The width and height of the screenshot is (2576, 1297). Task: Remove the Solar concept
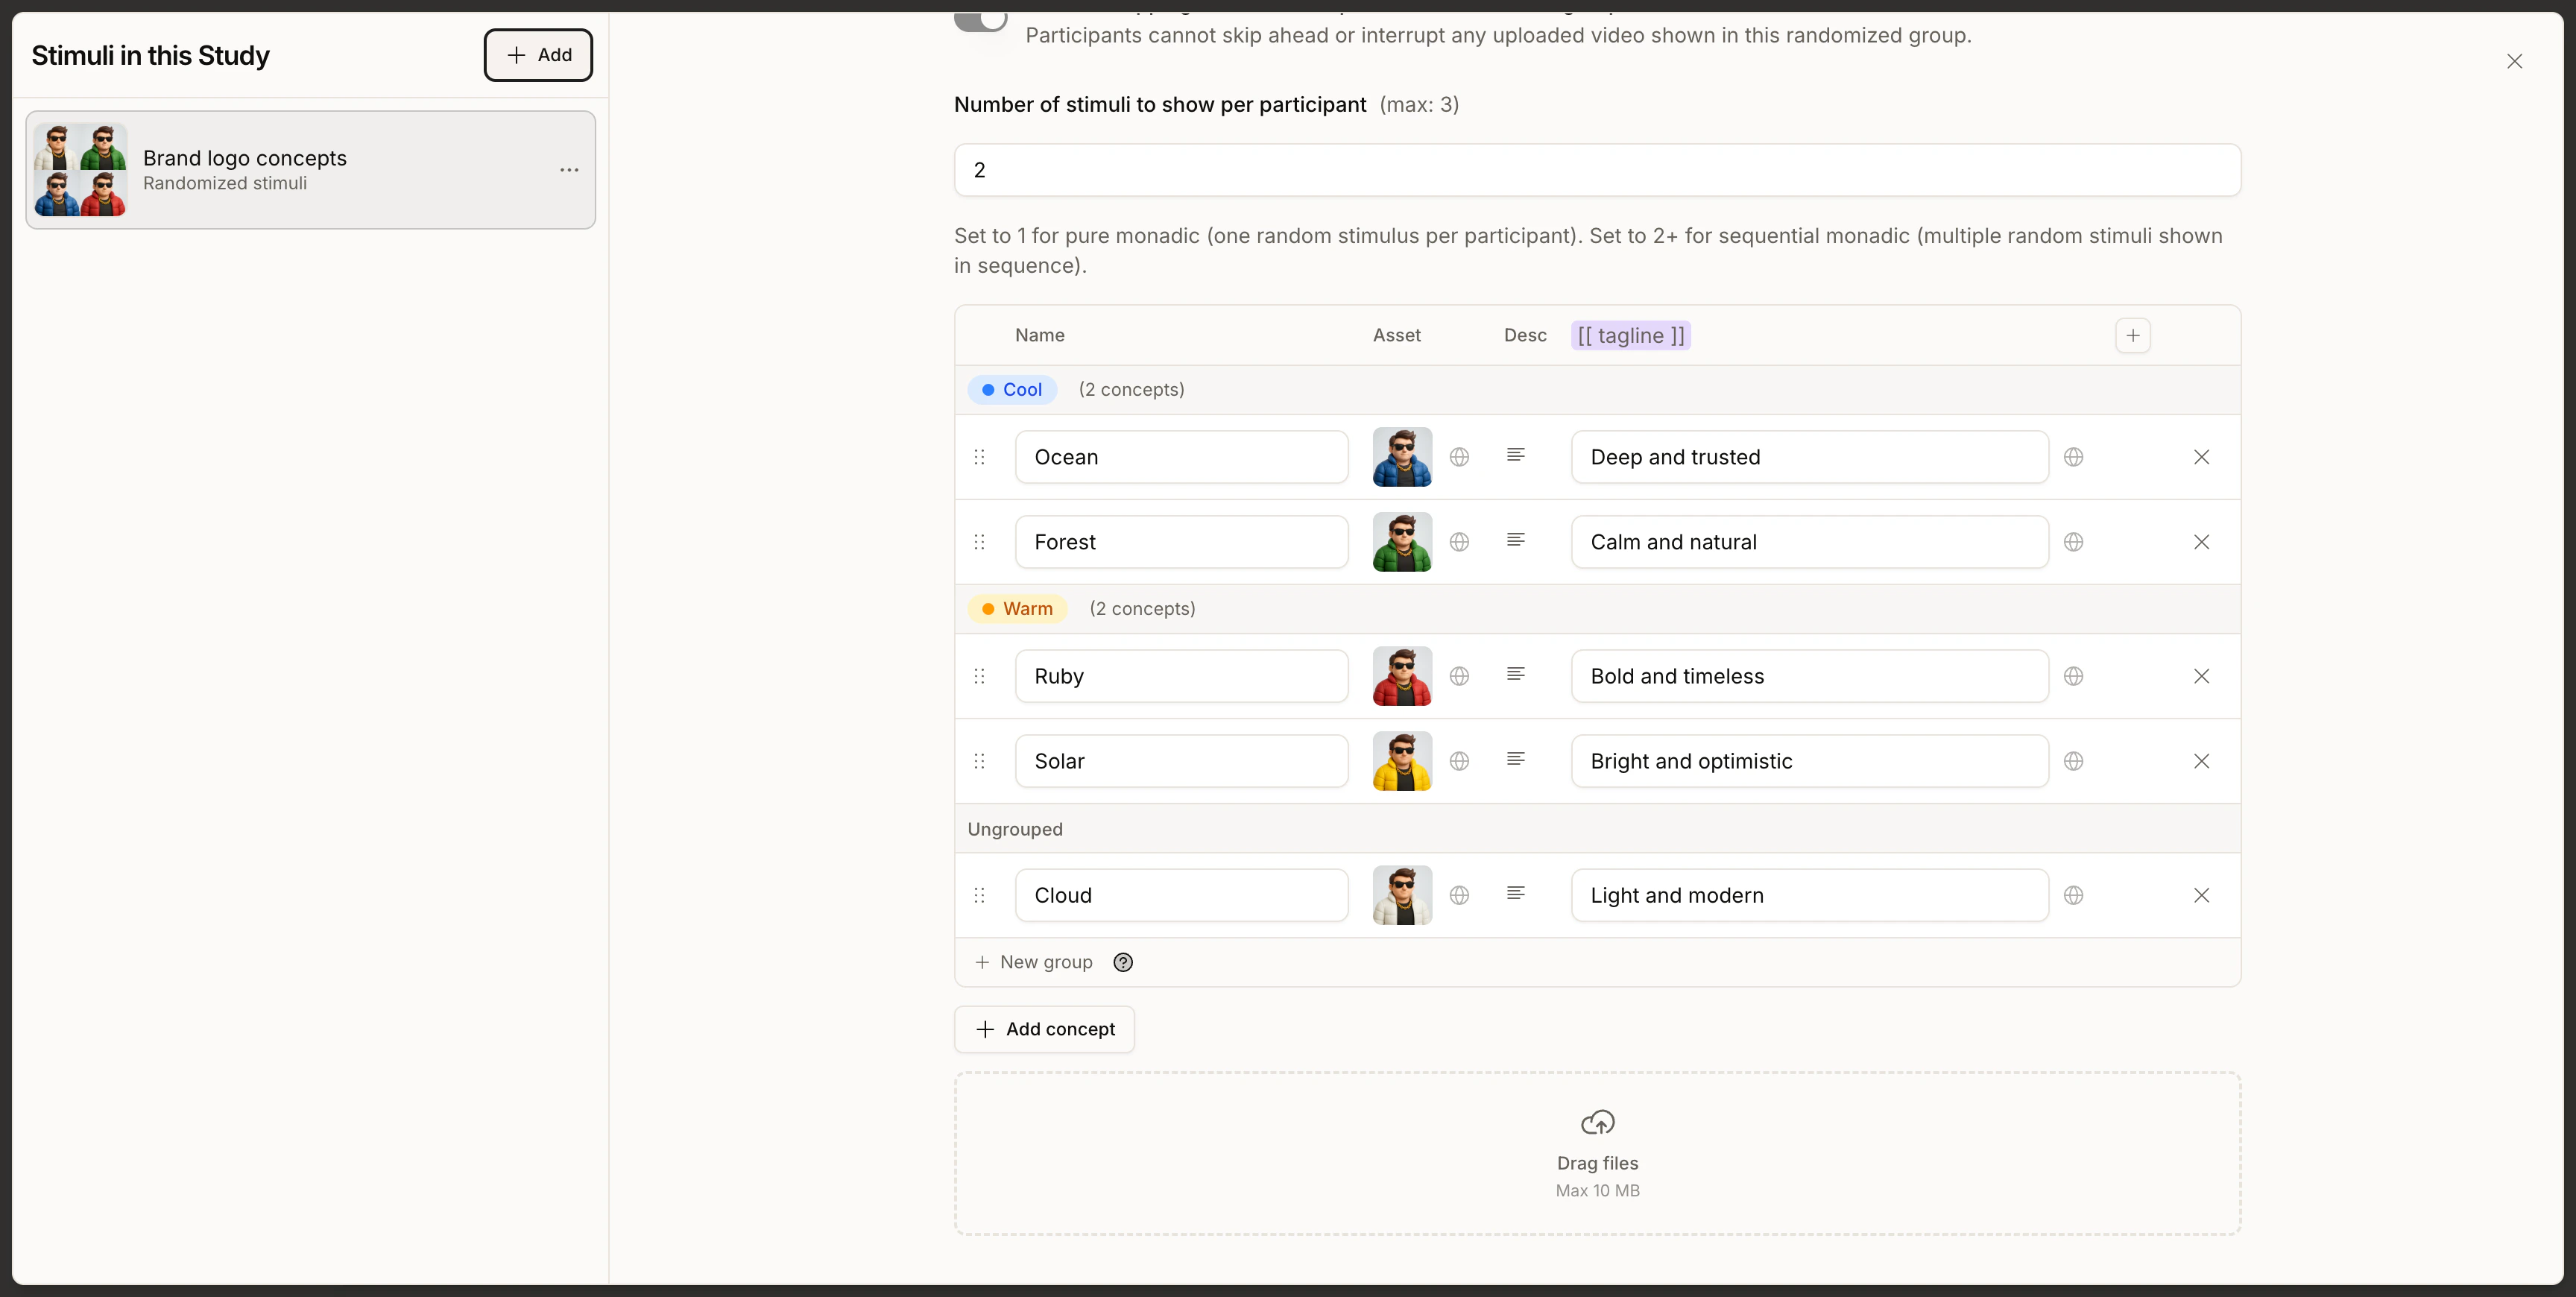tap(2203, 761)
